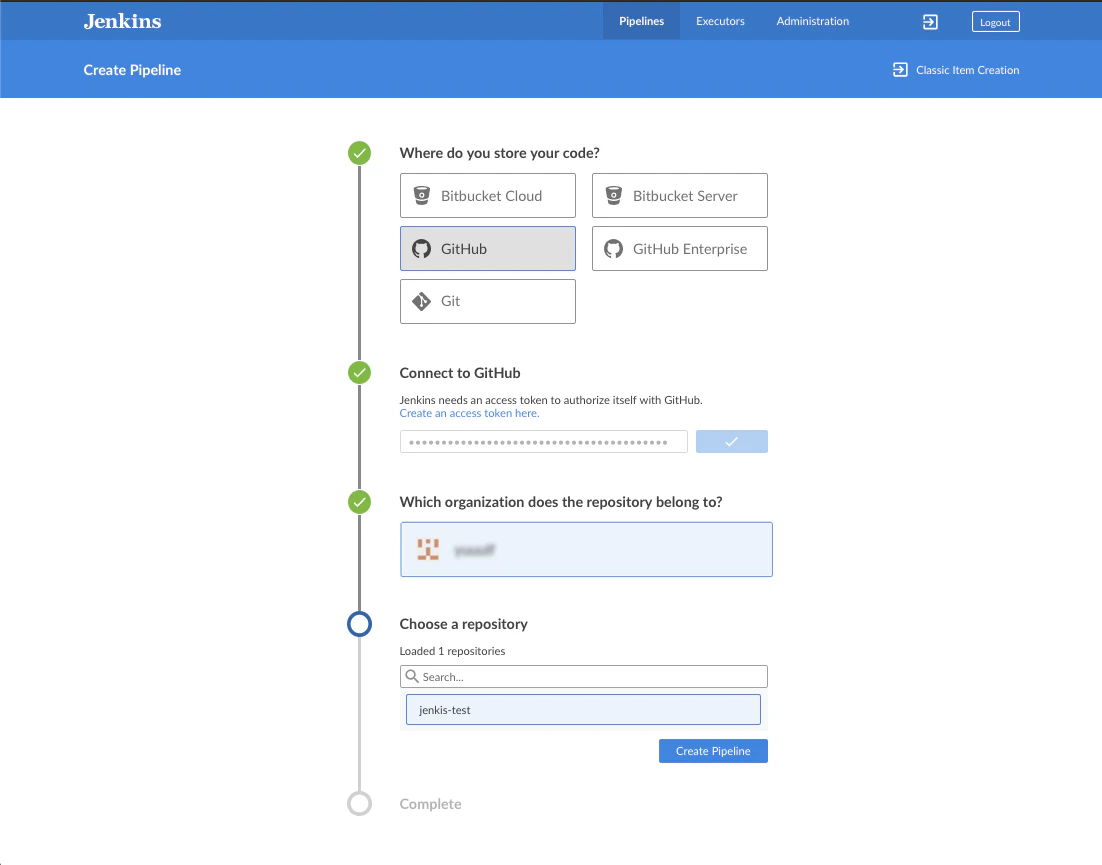Select the jenkis-test repository
This screenshot has height=865, width=1102.
[583, 710]
